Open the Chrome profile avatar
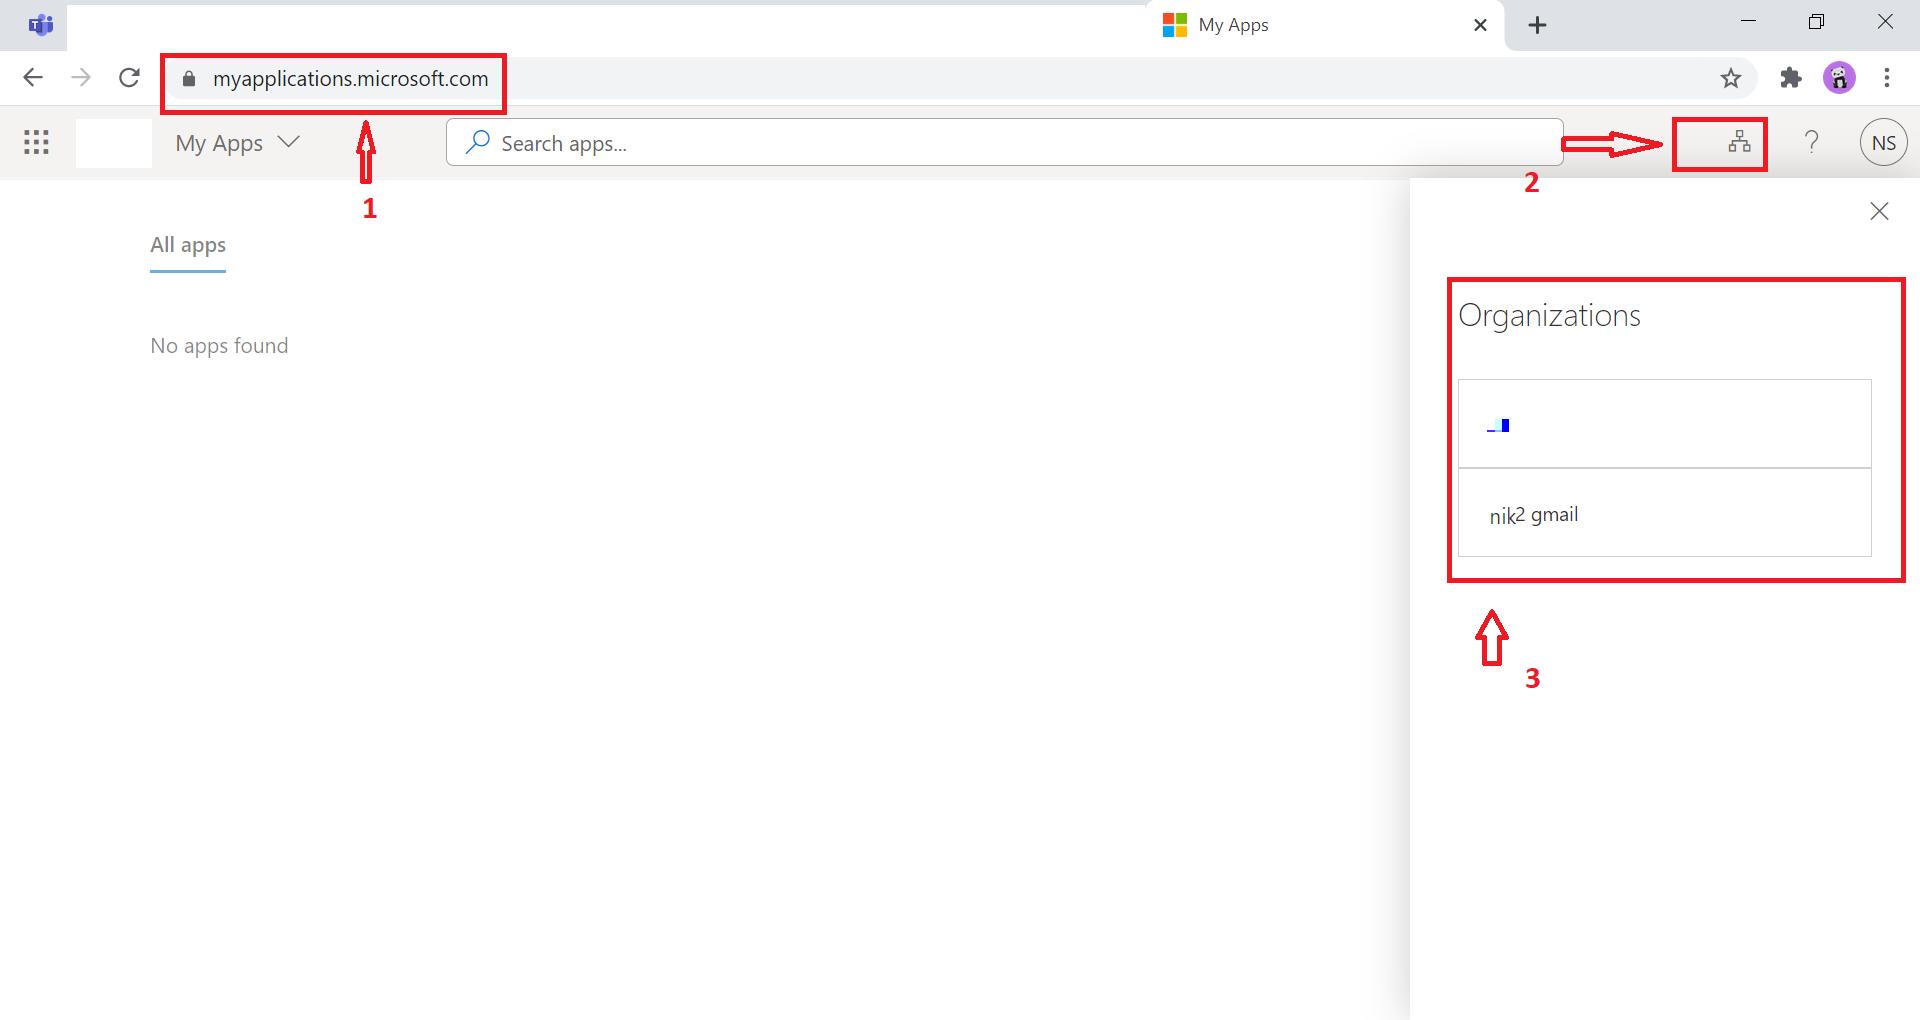1920x1020 pixels. [x=1840, y=78]
